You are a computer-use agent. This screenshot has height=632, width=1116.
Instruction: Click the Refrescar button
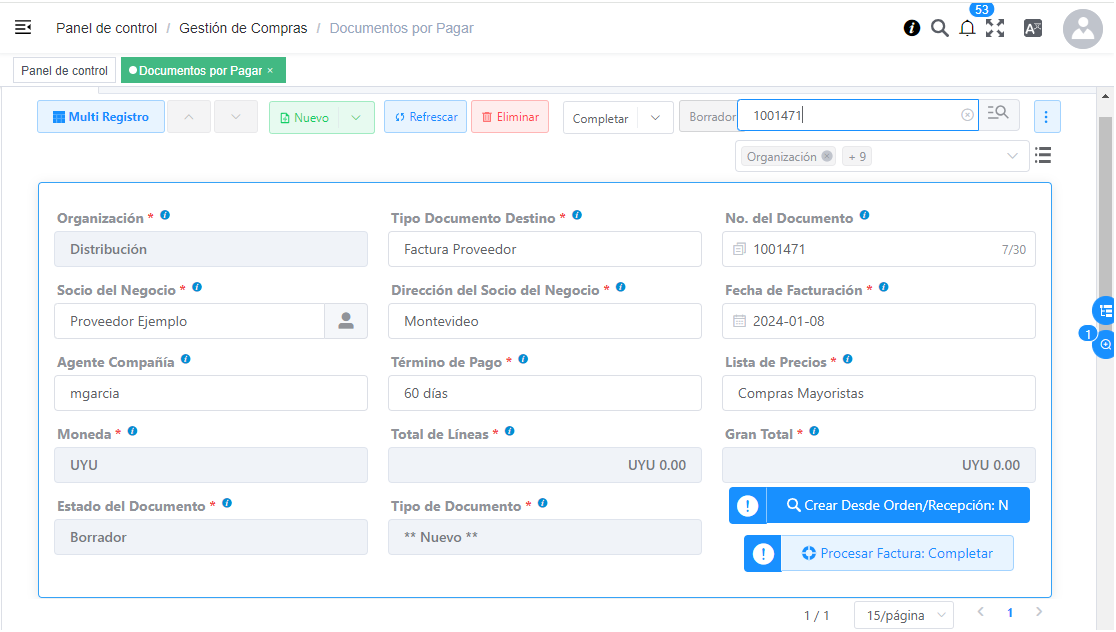[426, 117]
